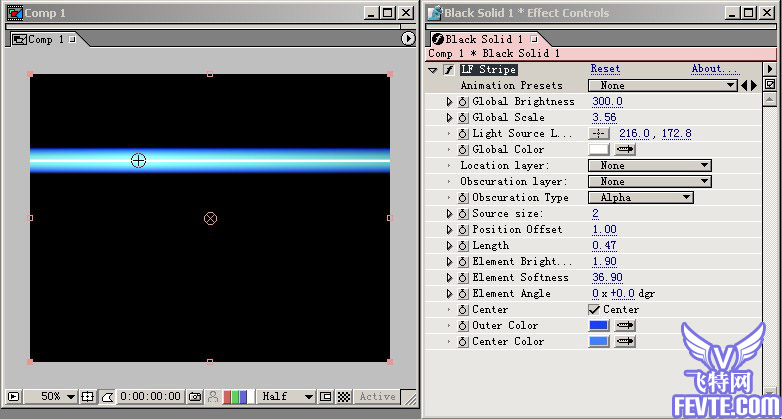Collapse the LF Stripe effect triangle
782x419 pixels.
[x=433, y=70]
